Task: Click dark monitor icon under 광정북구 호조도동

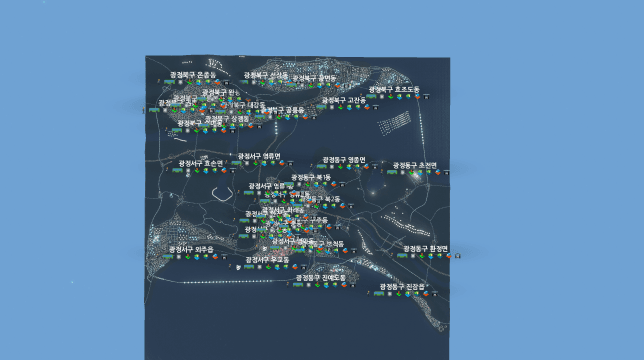Action: [x=426, y=97]
